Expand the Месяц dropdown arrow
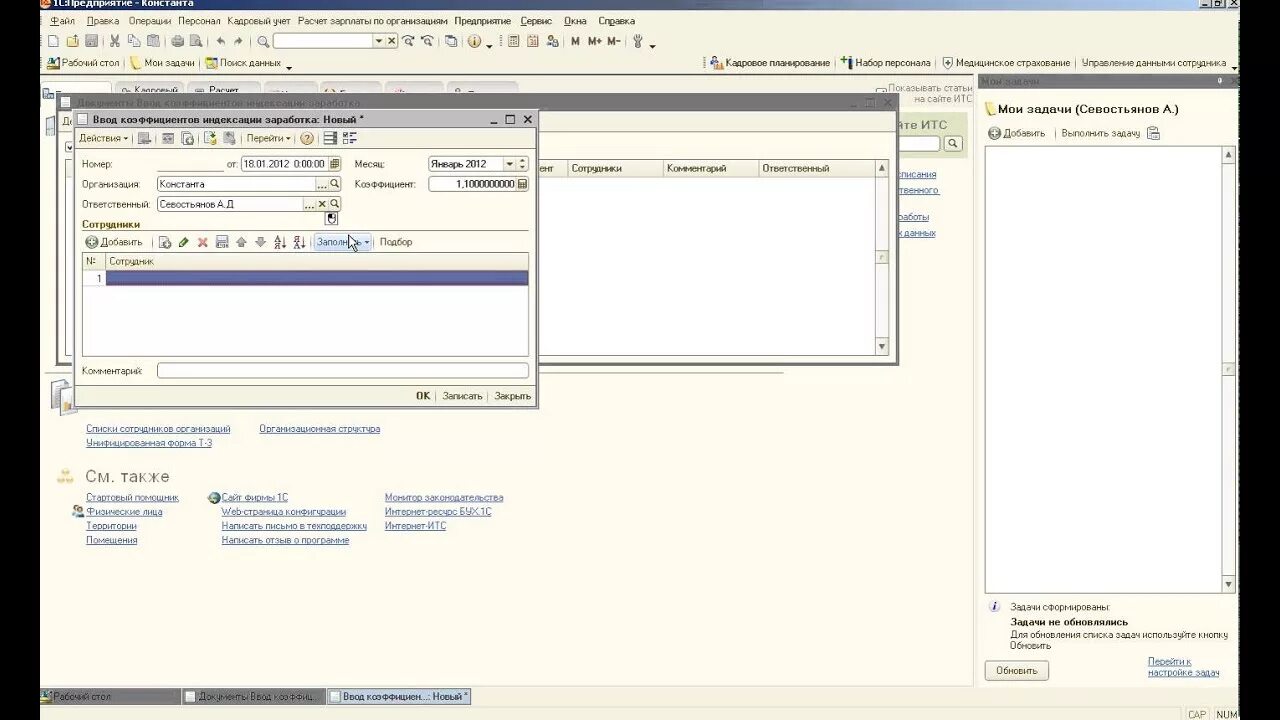 click(509, 164)
